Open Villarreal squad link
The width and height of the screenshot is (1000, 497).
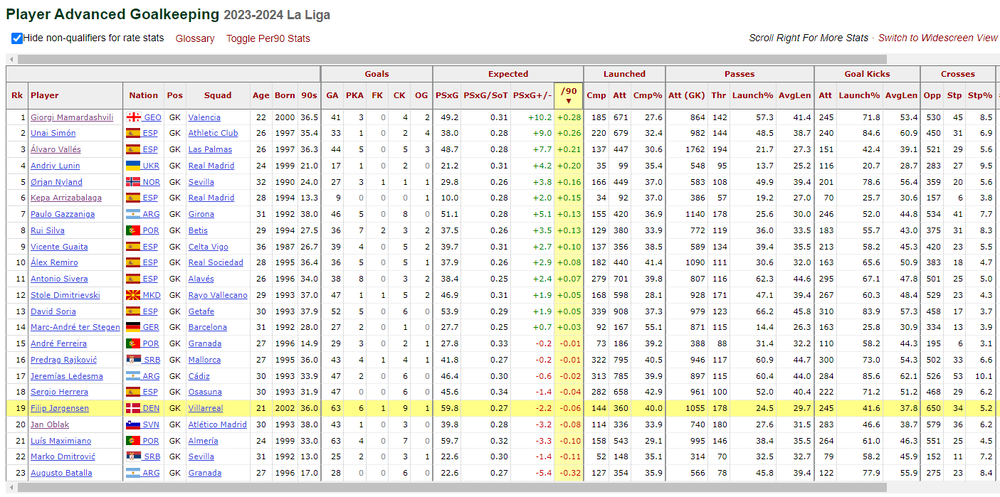point(205,408)
